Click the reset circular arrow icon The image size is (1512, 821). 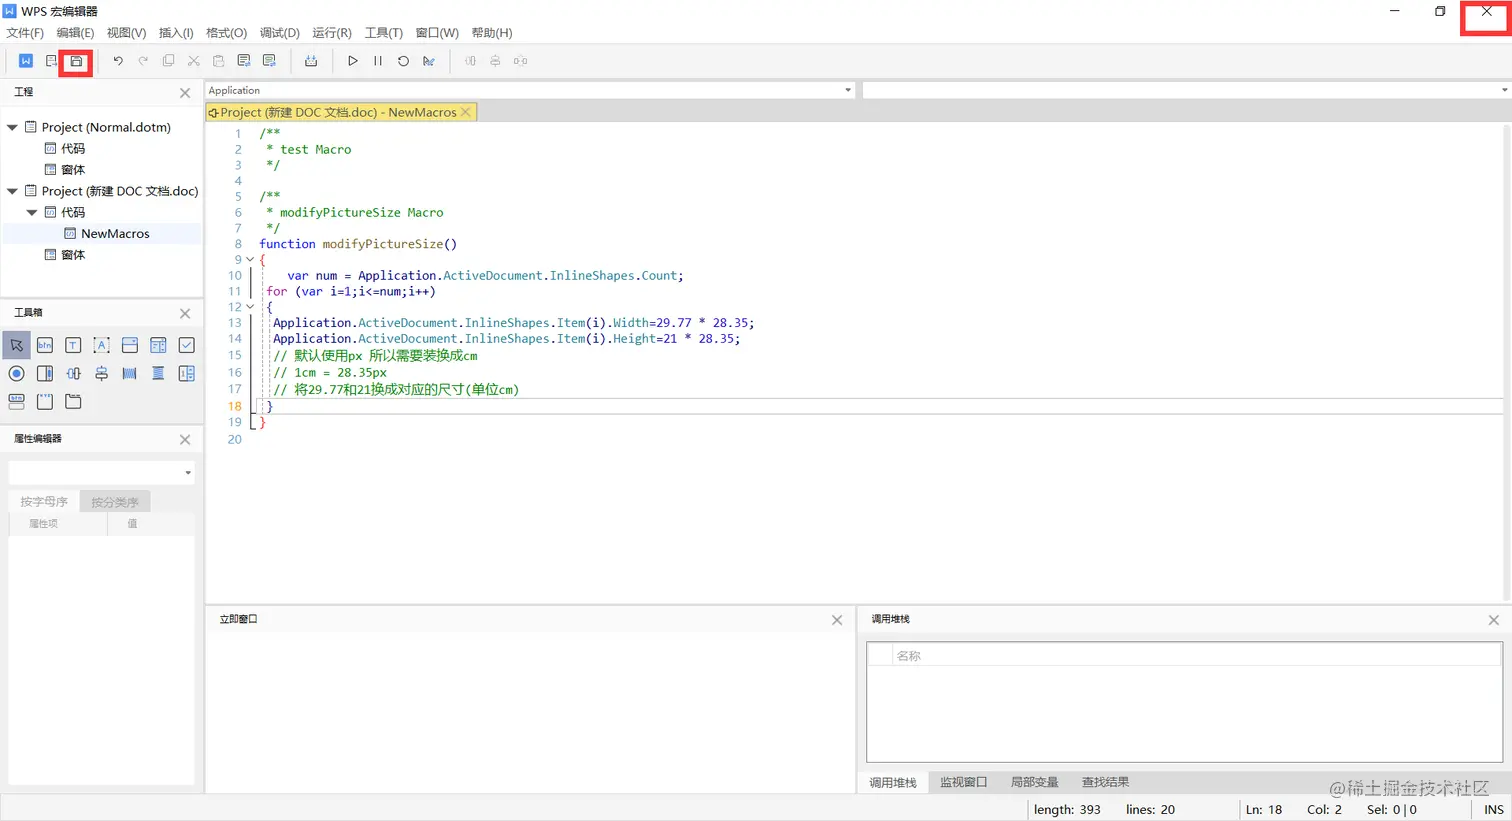click(403, 61)
